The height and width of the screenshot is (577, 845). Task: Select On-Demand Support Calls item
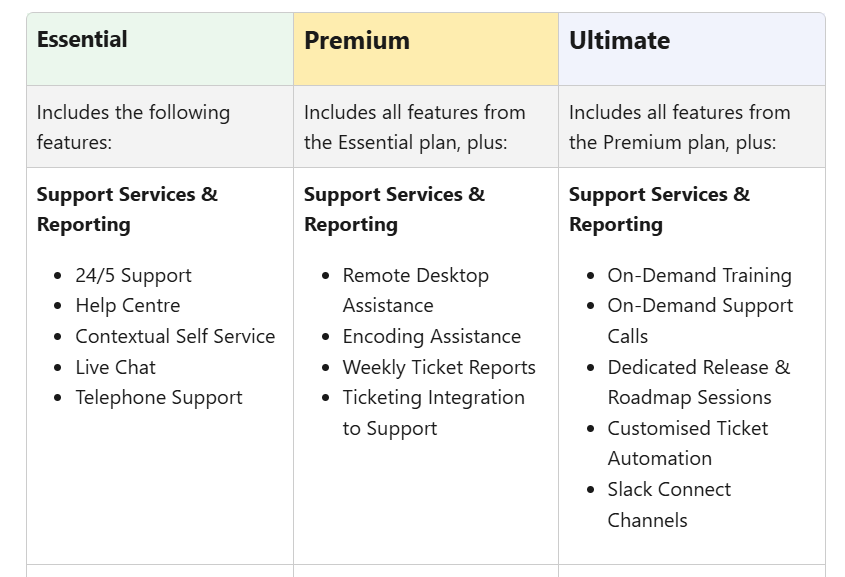tap(700, 320)
